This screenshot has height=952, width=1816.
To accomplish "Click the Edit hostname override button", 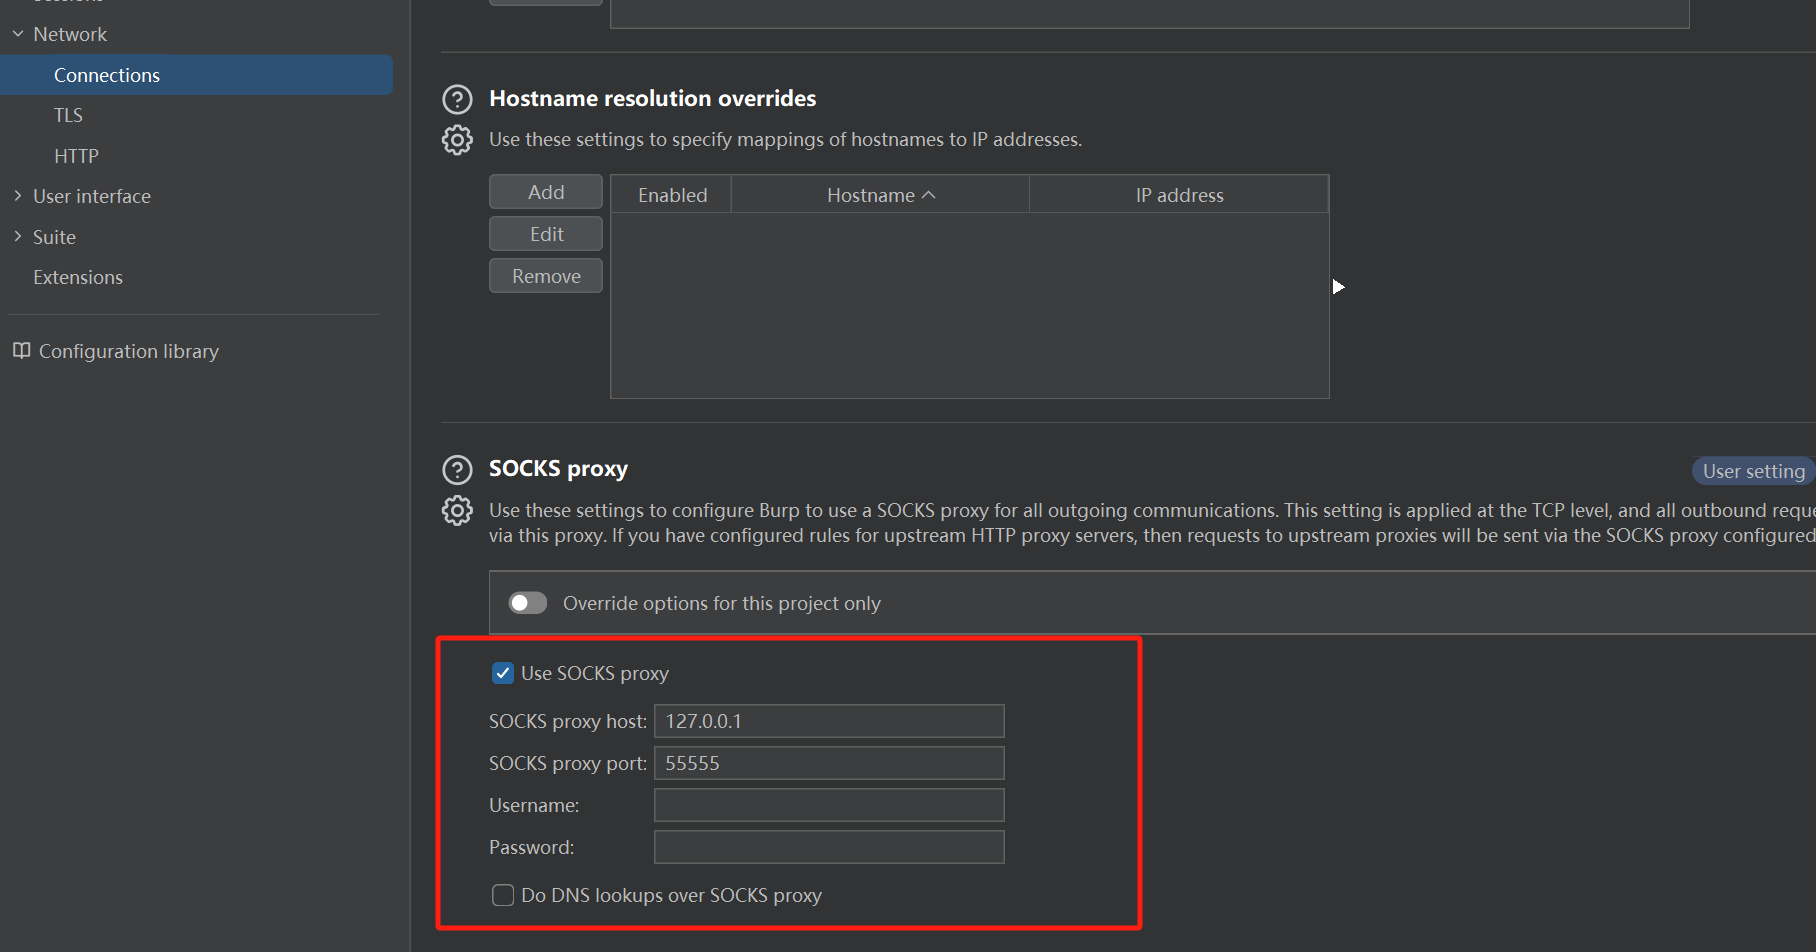I will click(x=546, y=234).
